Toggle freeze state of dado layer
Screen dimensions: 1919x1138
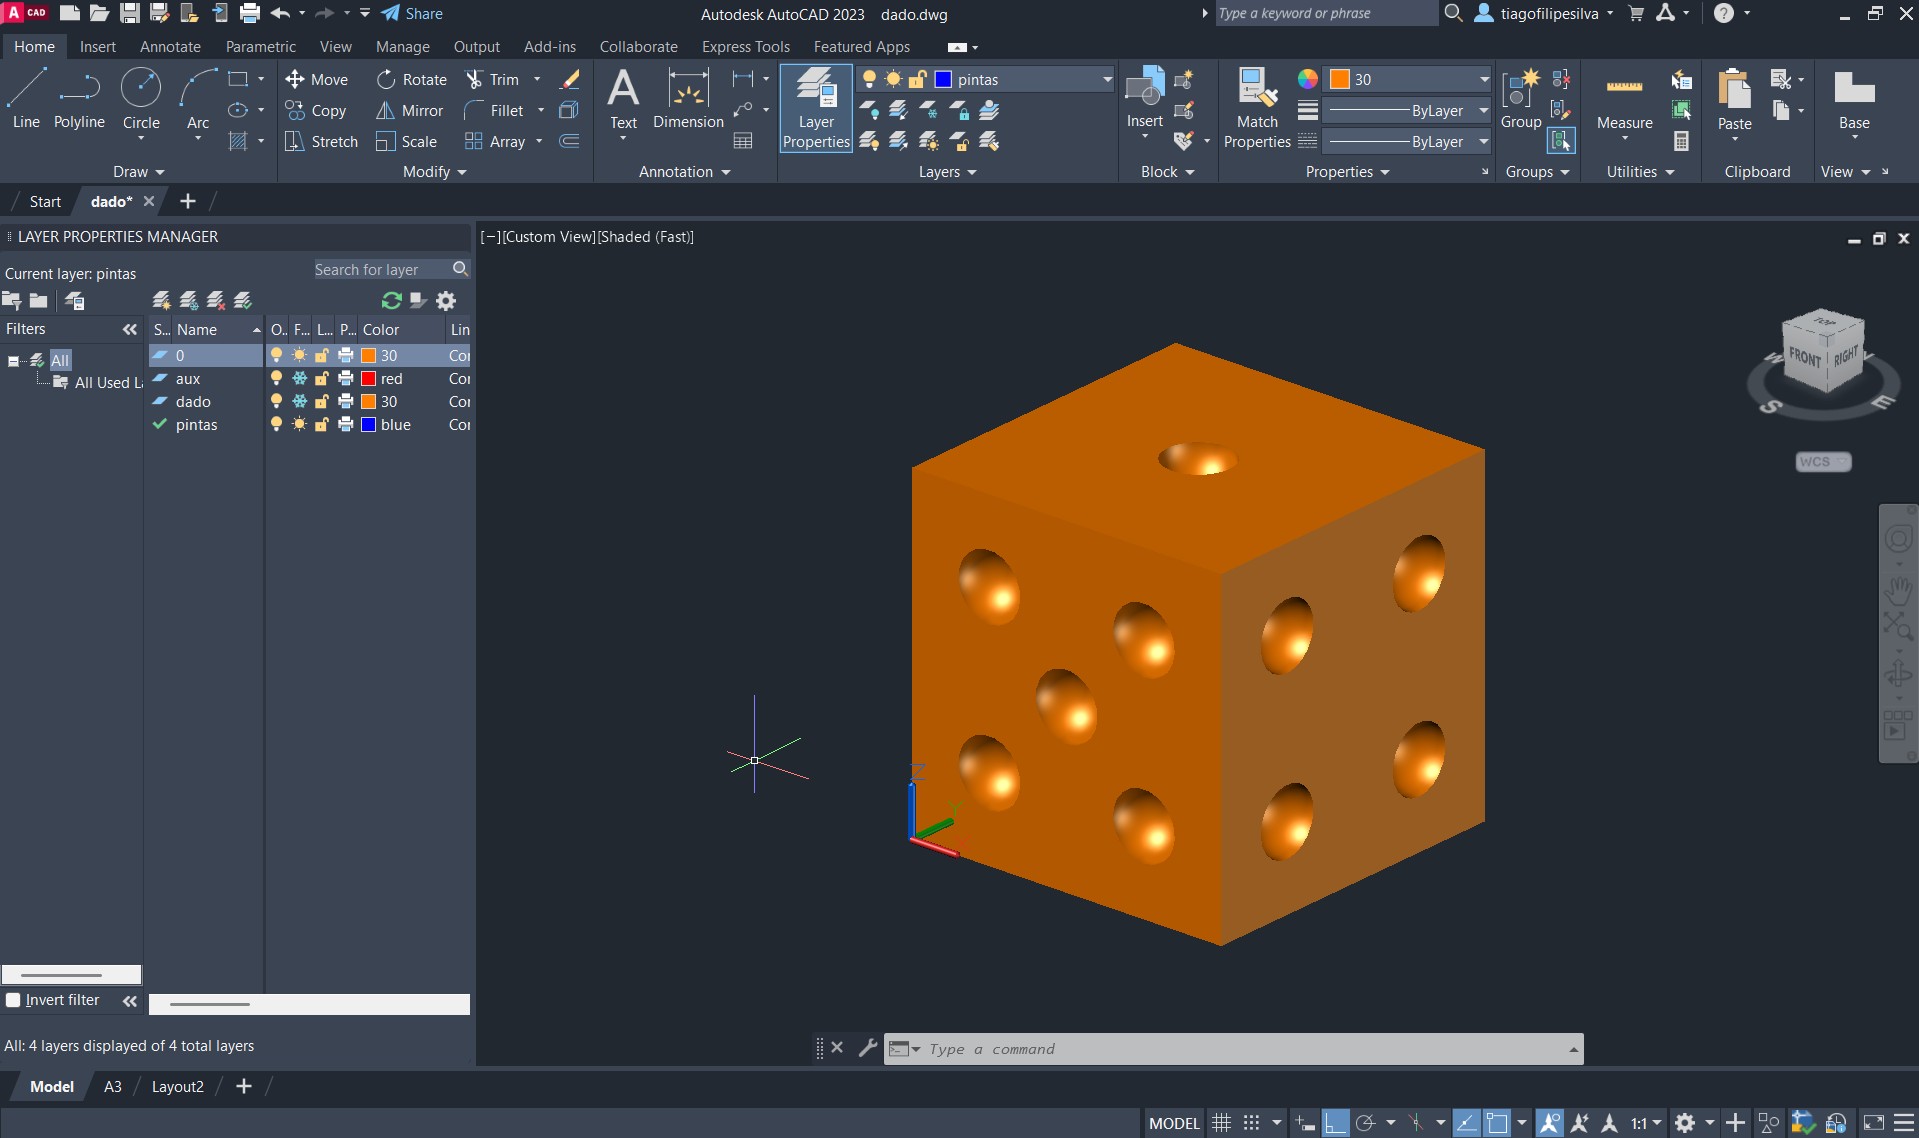(299, 402)
